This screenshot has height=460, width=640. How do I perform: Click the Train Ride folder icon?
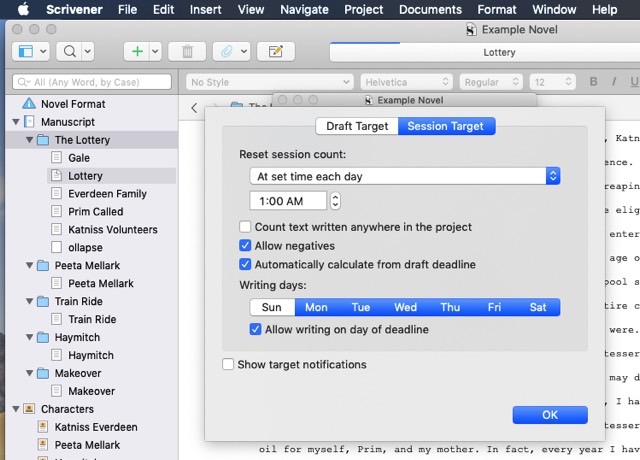43,302
